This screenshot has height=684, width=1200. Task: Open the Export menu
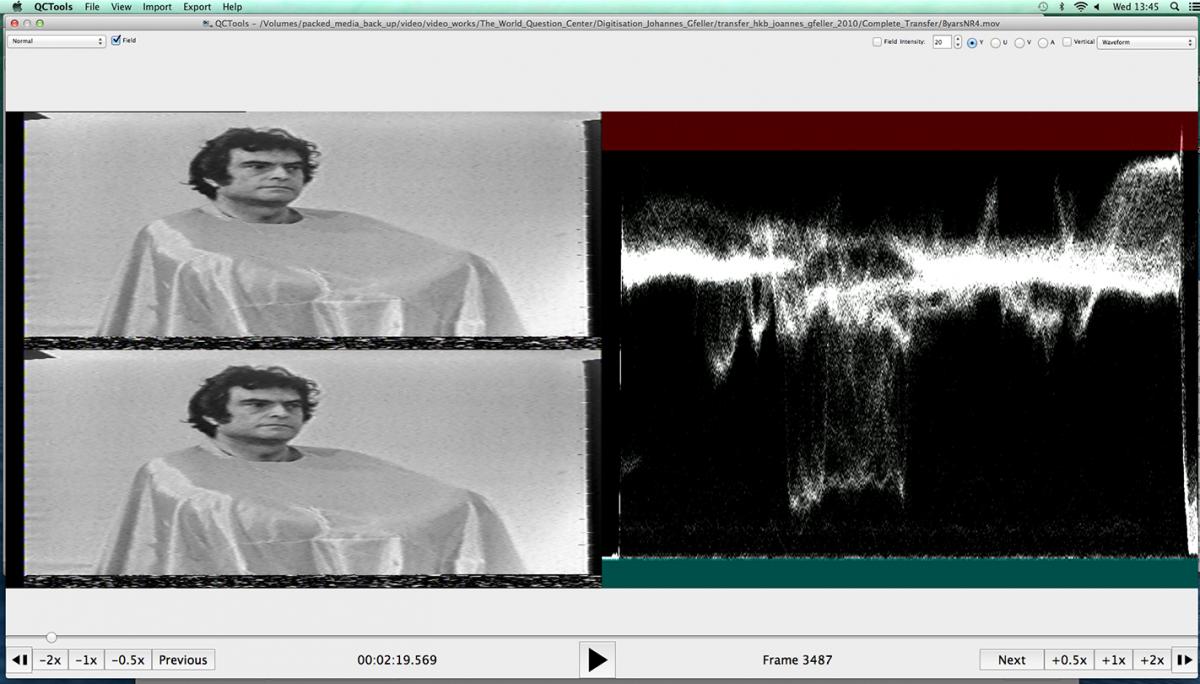(x=197, y=7)
